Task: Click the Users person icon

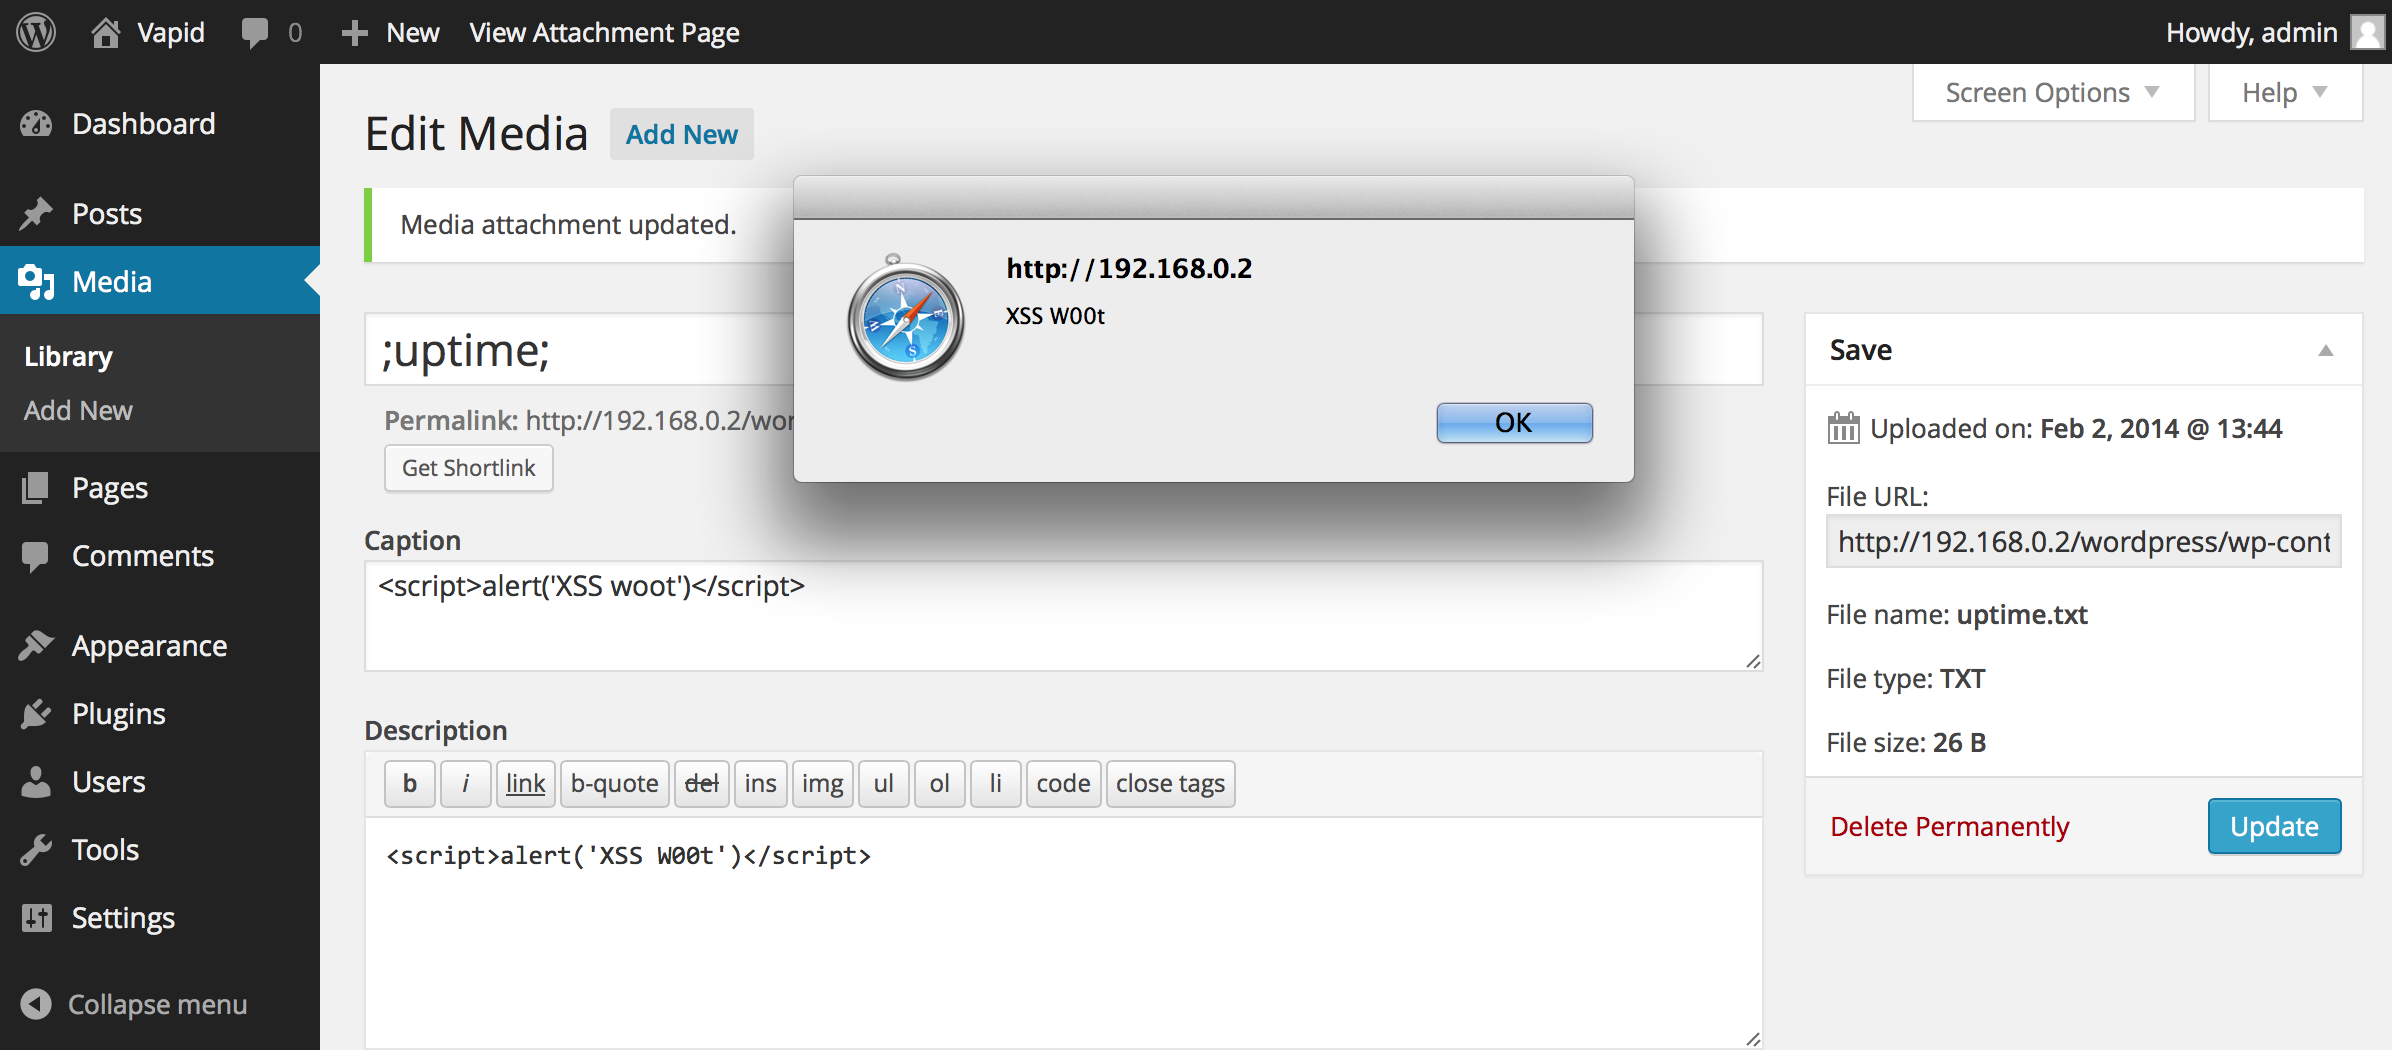Action: 36,782
